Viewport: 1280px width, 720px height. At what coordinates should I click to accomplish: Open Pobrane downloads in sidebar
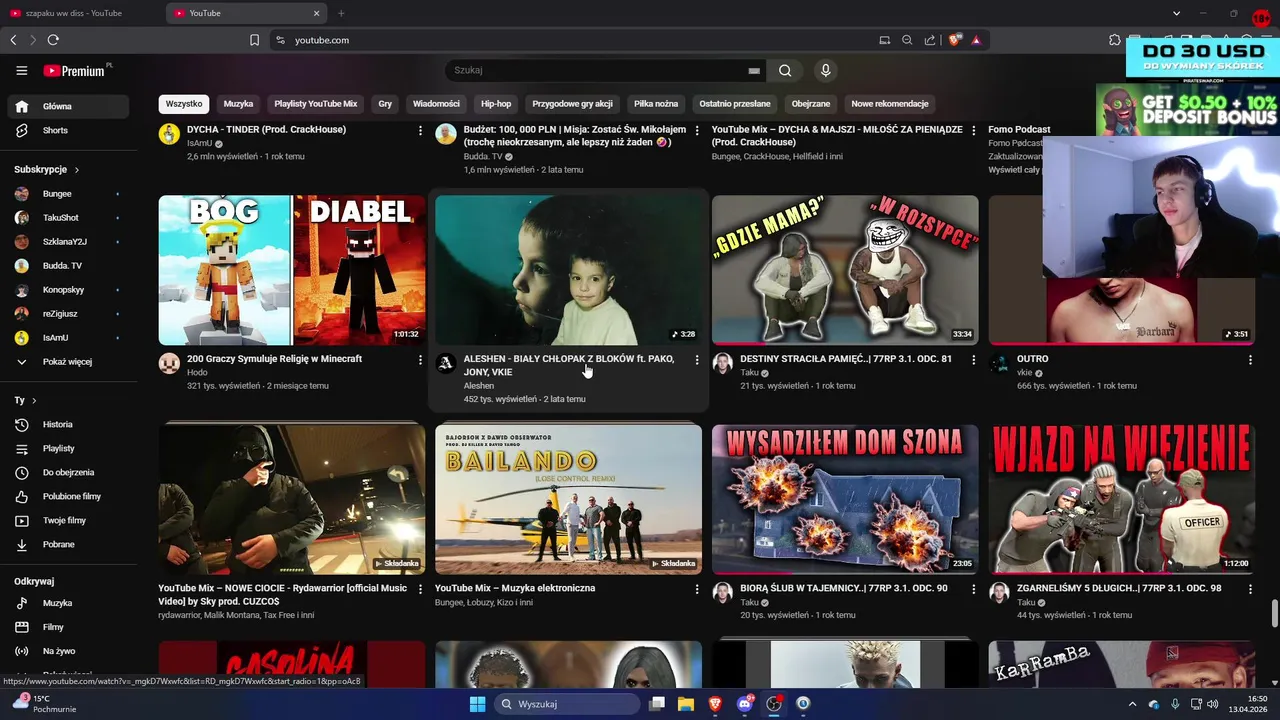click(x=68, y=544)
